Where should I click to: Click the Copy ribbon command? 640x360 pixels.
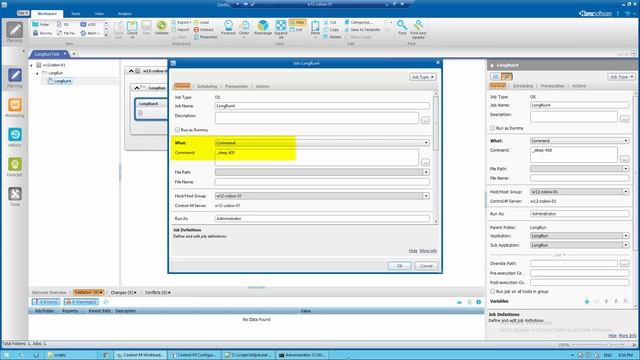pyautogui.click(x=331, y=30)
